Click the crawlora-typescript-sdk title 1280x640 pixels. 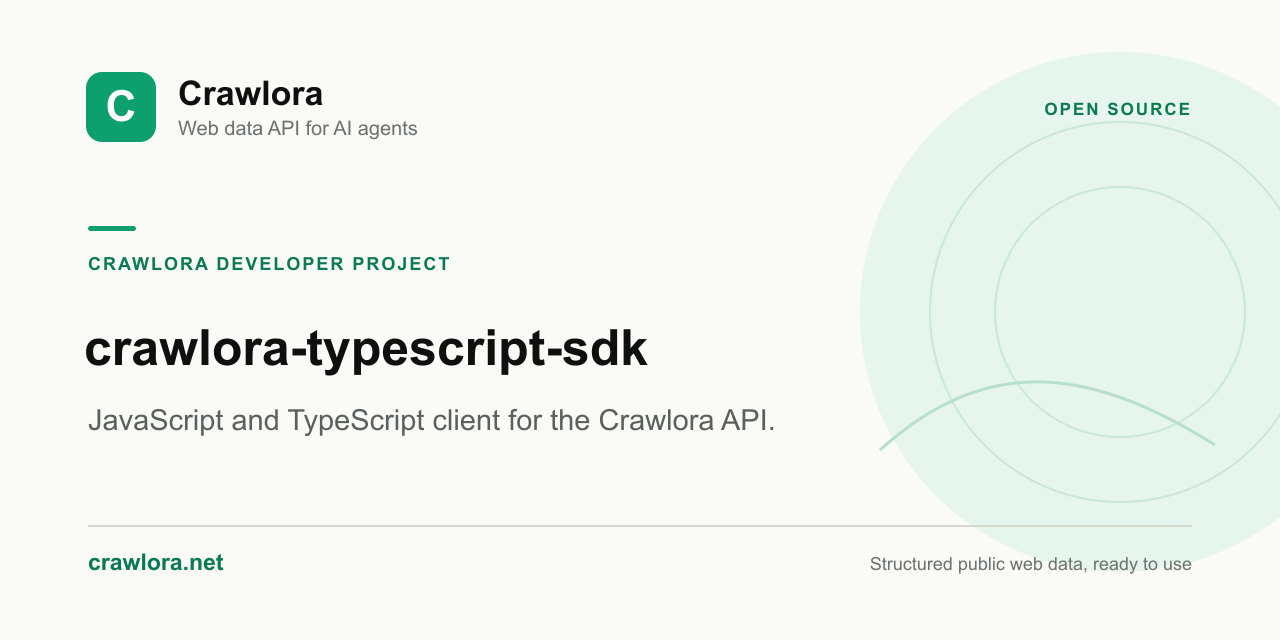(366, 350)
